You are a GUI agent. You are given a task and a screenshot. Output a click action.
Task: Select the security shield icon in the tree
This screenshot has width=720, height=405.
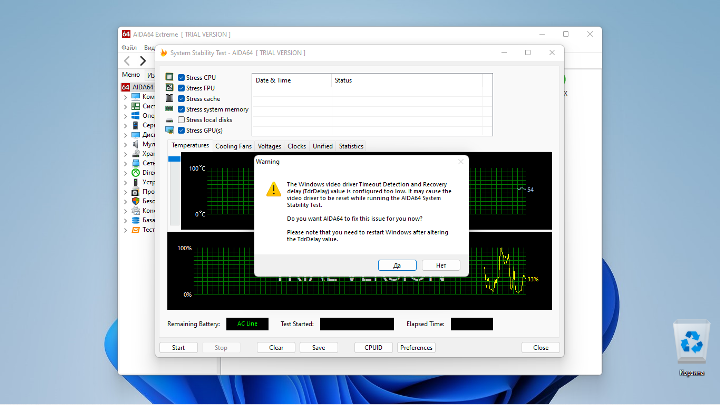pyautogui.click(x=135, y=201)
